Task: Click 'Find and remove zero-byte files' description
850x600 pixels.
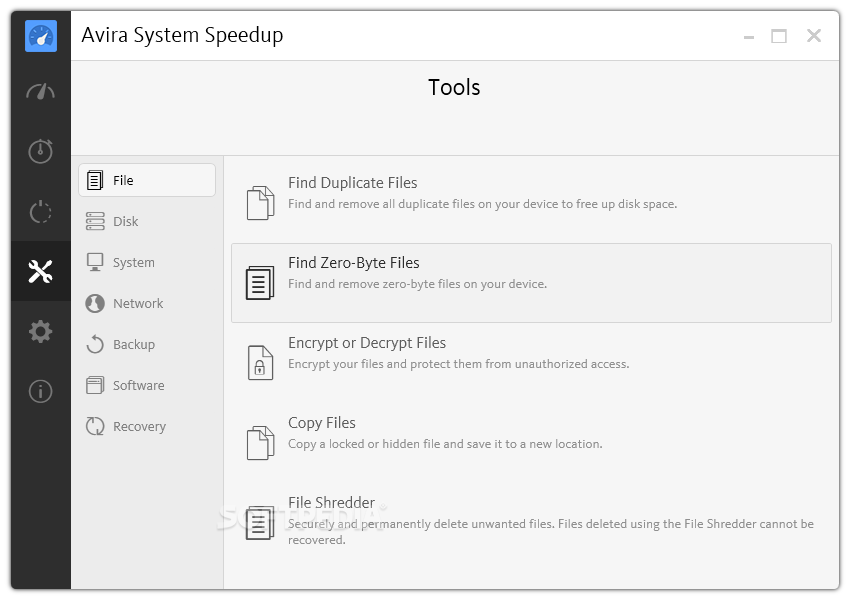Action: (417, 284)
